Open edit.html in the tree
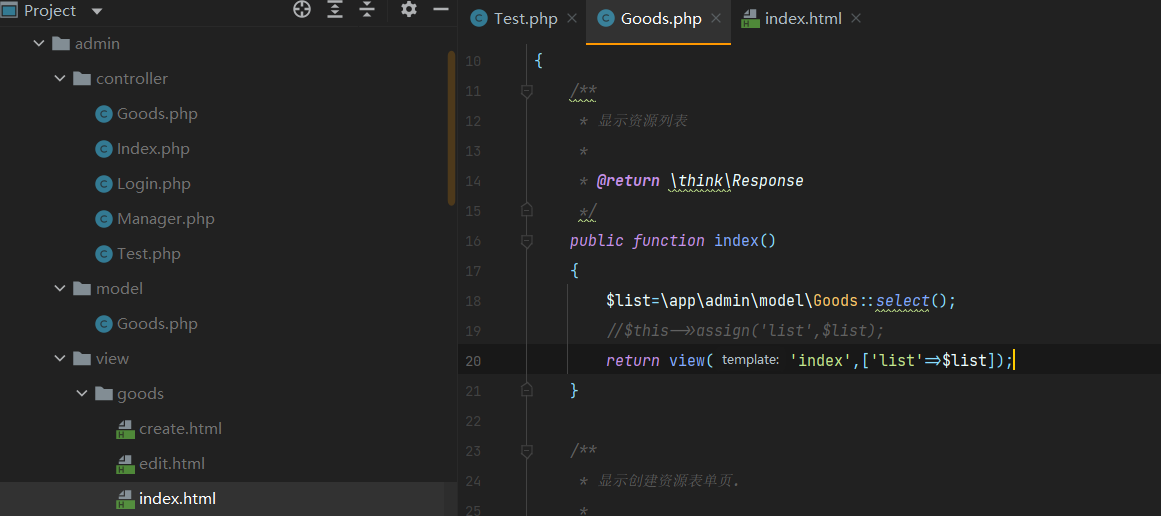The width and height of the screenshot is (1161, 516). [172, 463]
